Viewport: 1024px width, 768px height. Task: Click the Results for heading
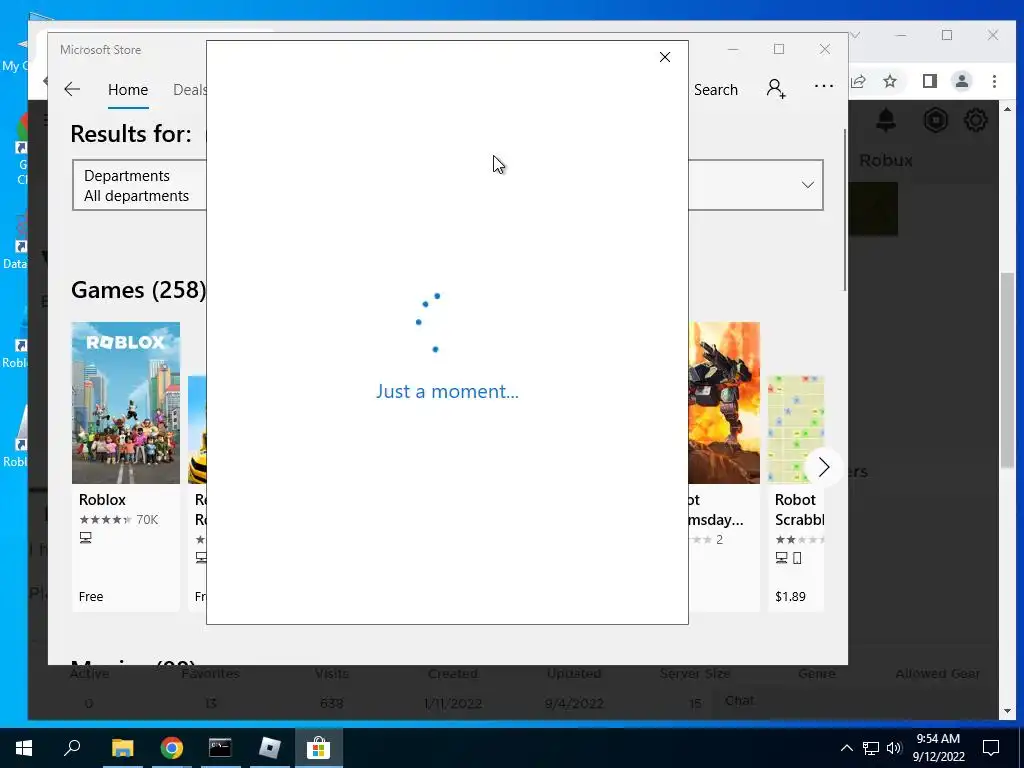(x=131, y=133)
